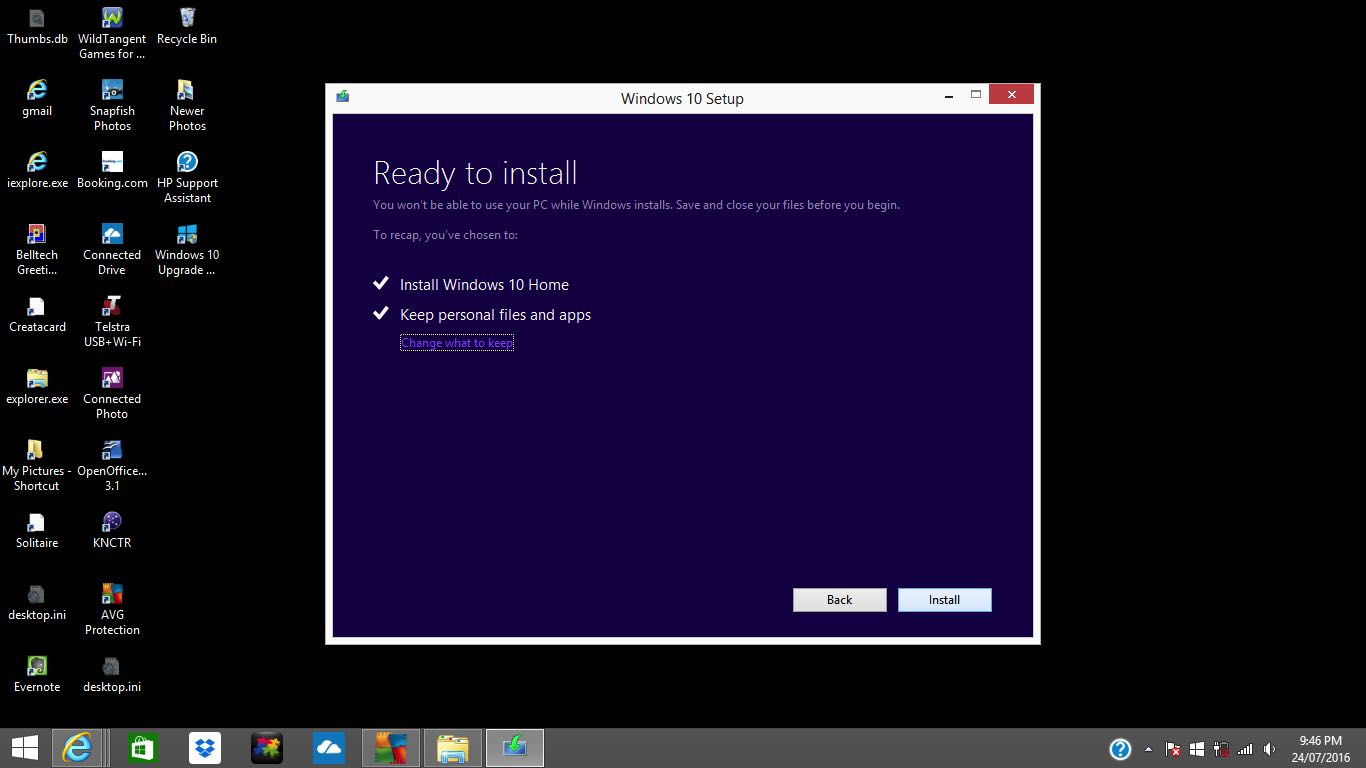The height and width of the screenshot is (768, 1366).
Task: Select the desktop.ini icon above Evernote
Action: [x=37, y=603]
